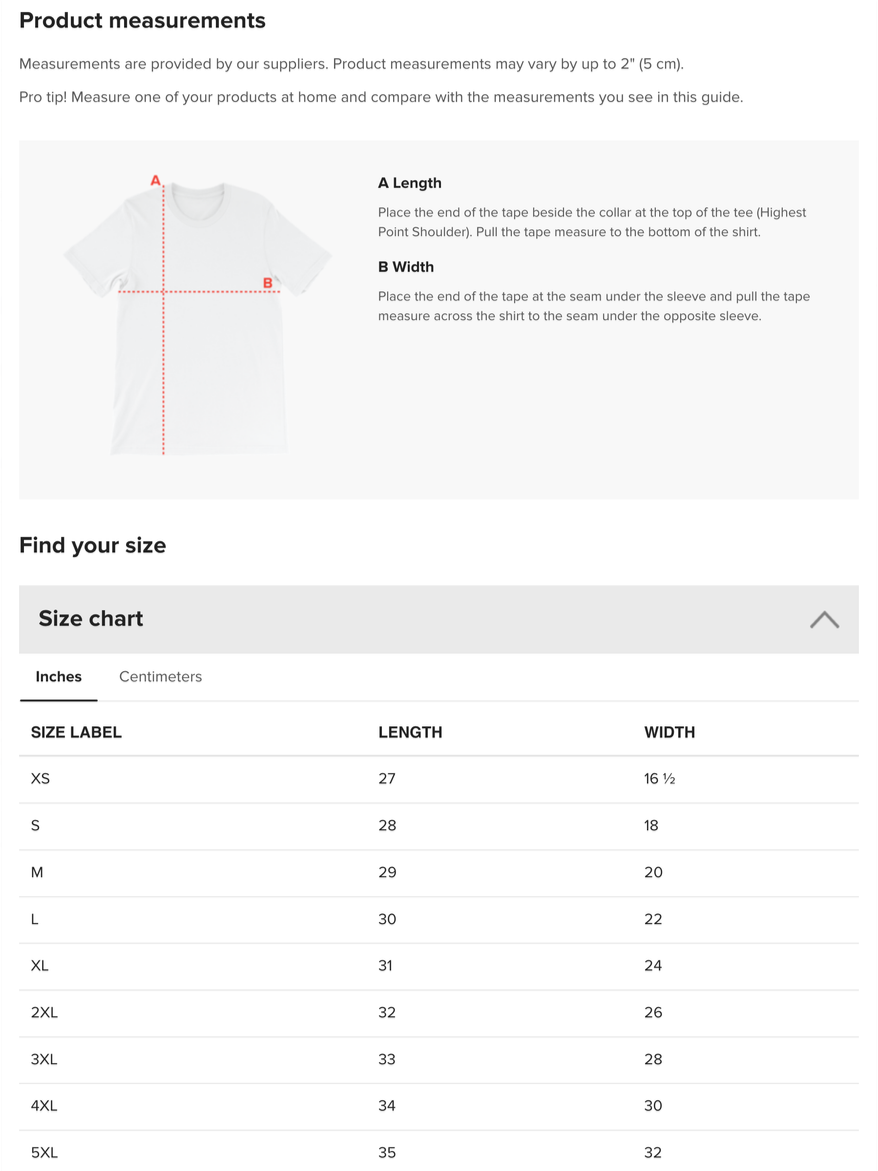Click the B Width heading

[405, 267]
